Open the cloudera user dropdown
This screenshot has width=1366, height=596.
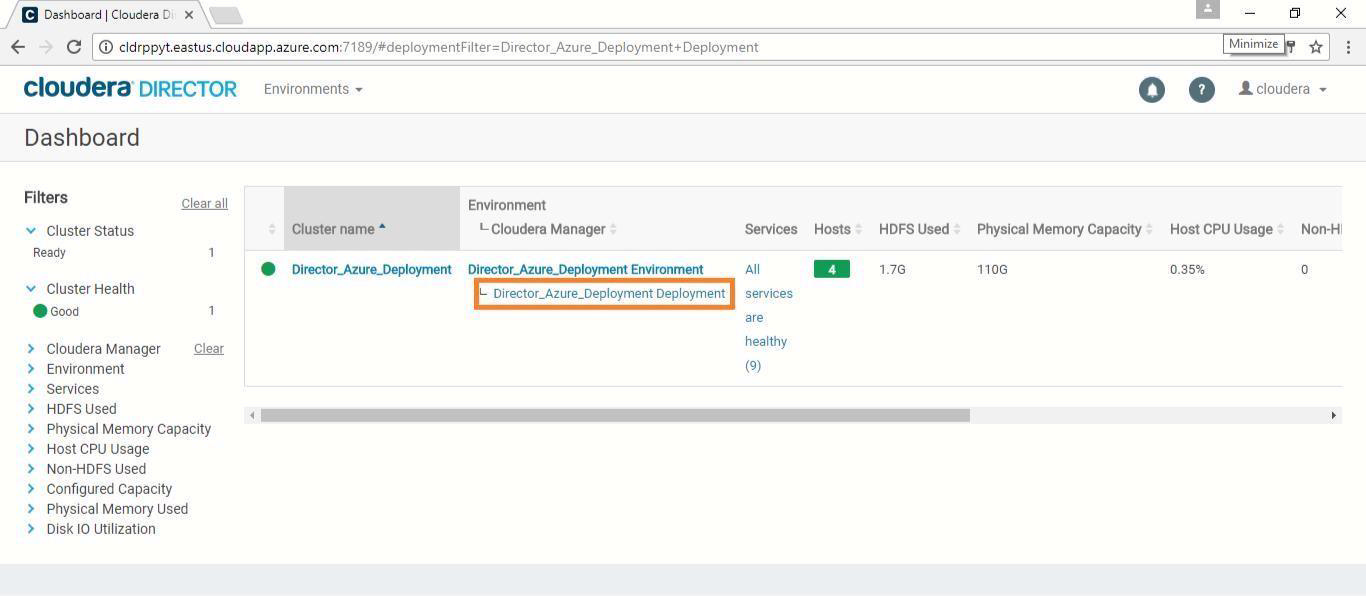(1283, 89)
